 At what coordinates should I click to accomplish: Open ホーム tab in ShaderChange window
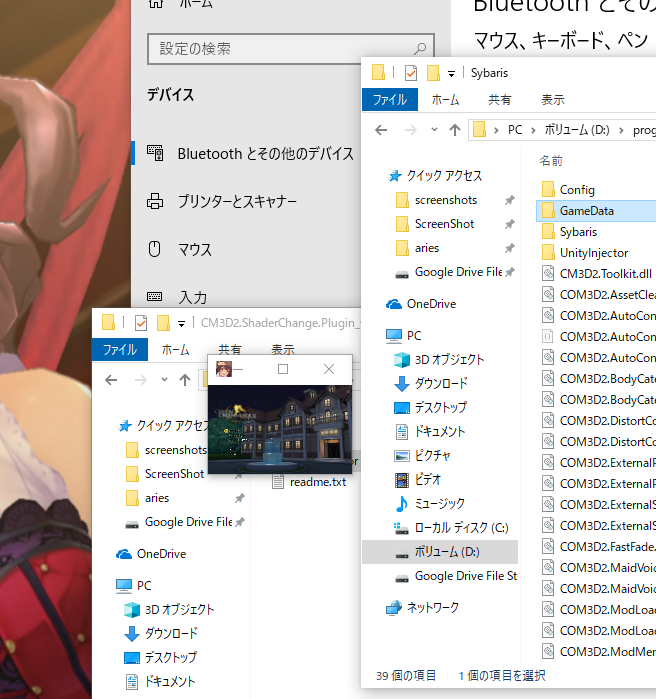[175, 350]
